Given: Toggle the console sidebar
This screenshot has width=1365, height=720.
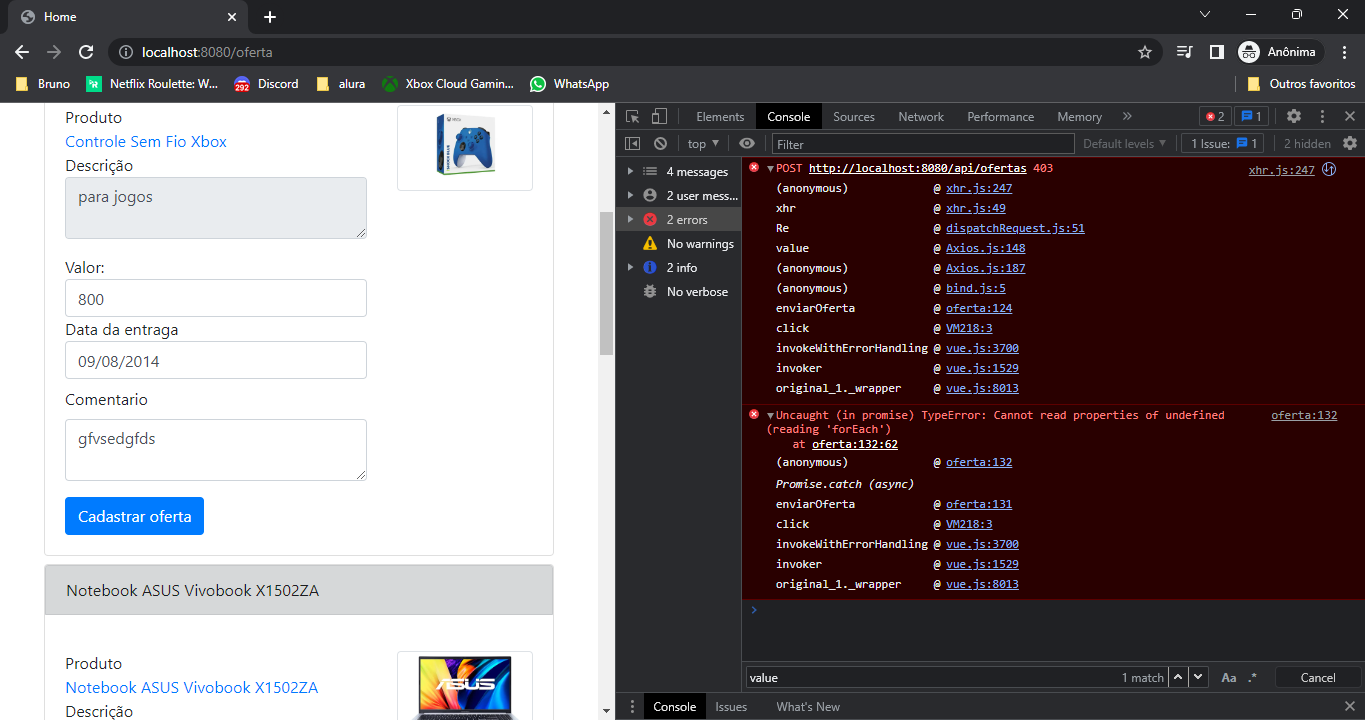Looking at the screenshot, I should tap(633, 144).
